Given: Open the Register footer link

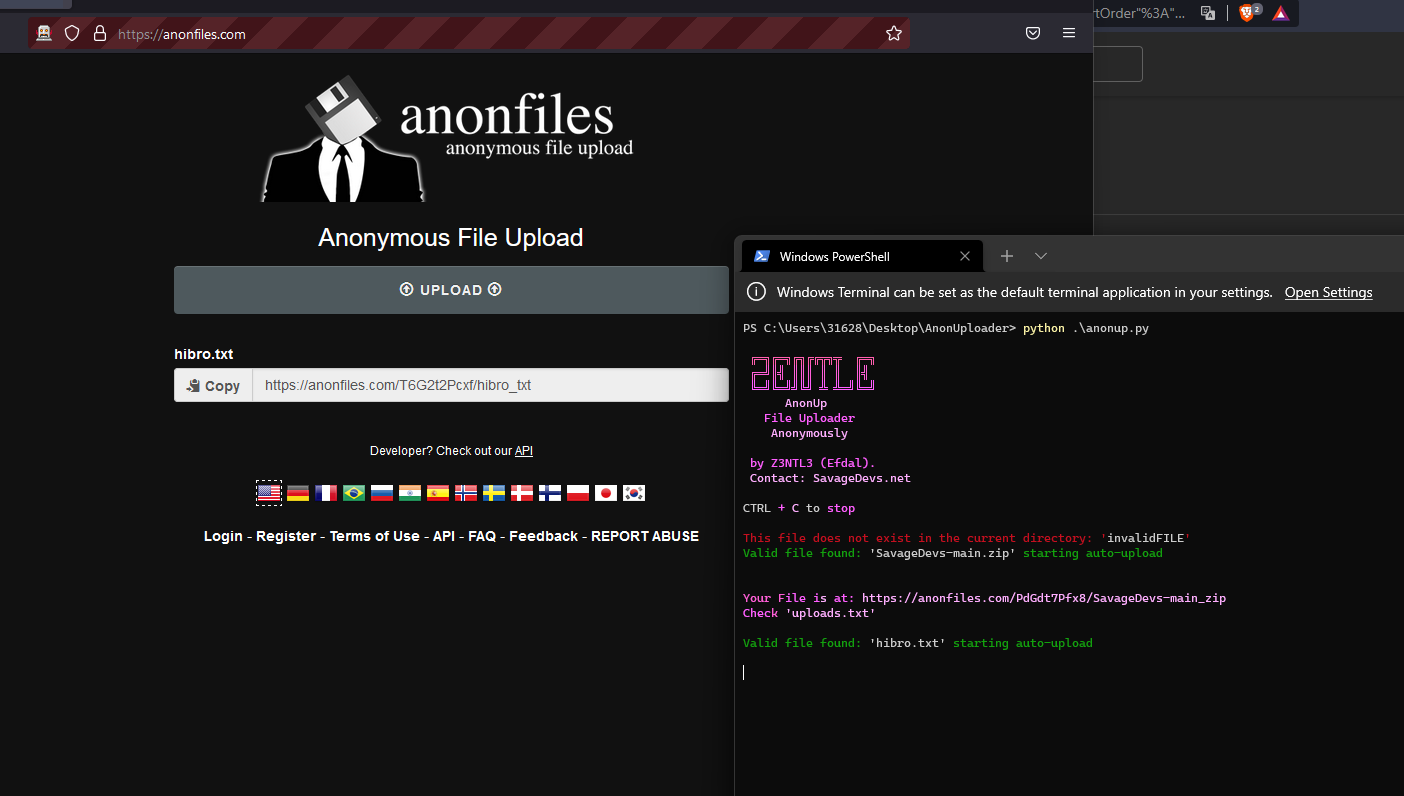Looking at the screenshot, I should tap(286, 536).
